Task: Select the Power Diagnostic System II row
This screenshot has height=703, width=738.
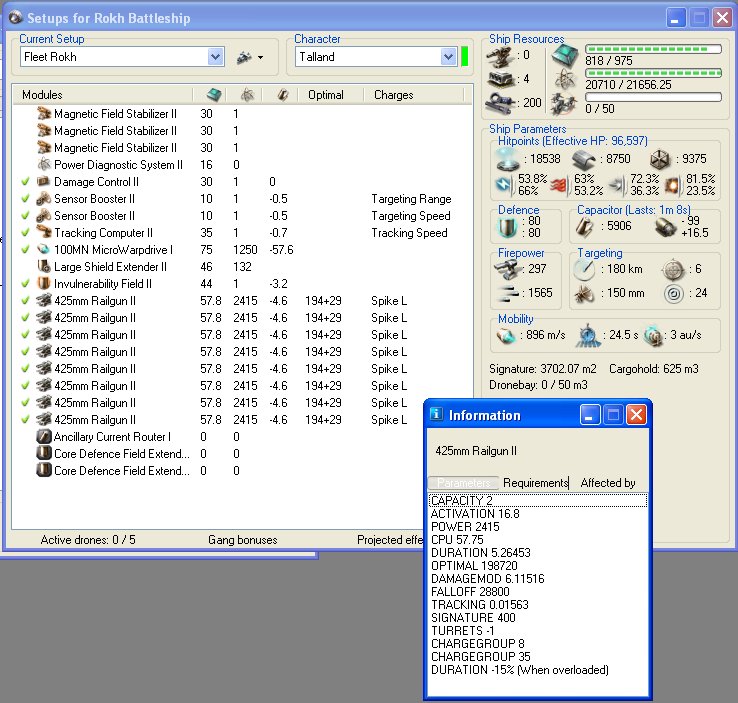Action: (242, 165)
